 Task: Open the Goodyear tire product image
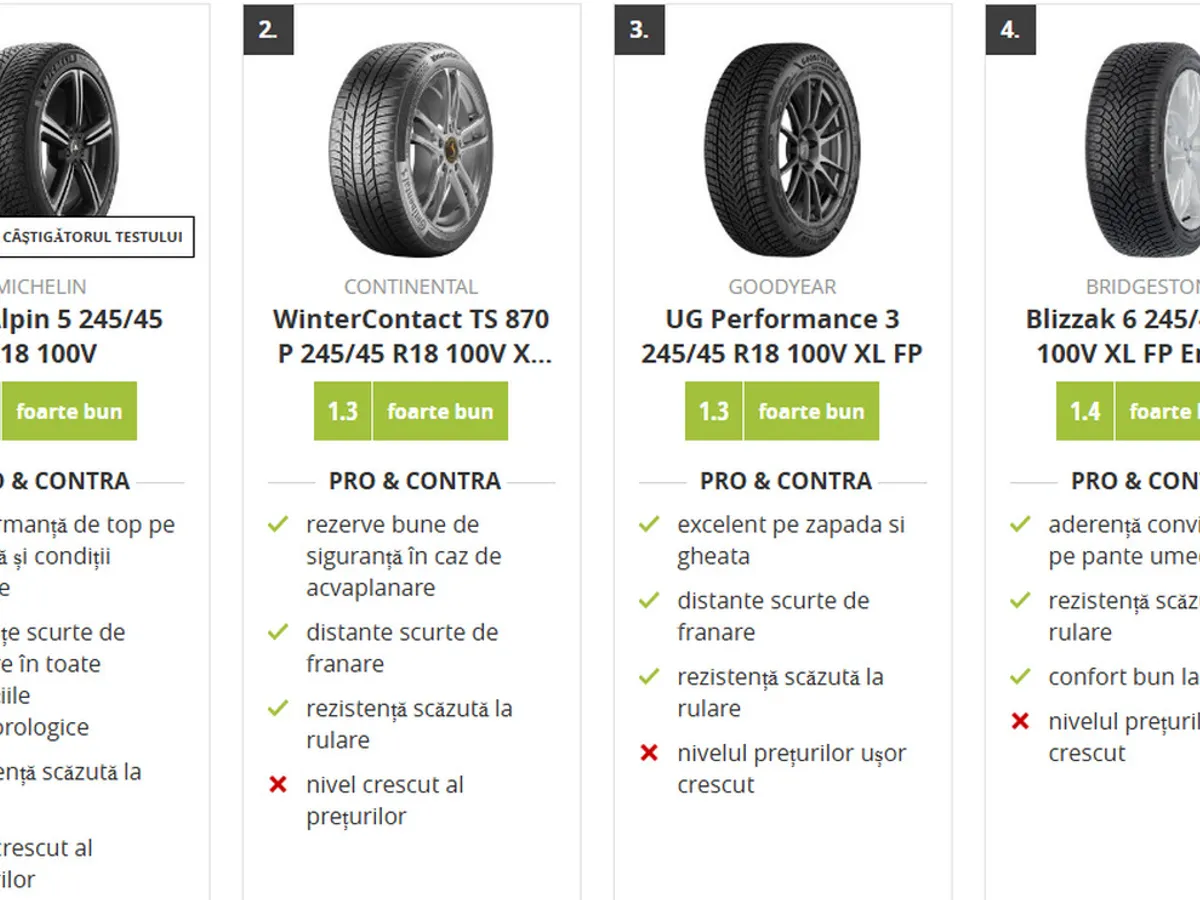pyautogui.click(x=782, y=150)
